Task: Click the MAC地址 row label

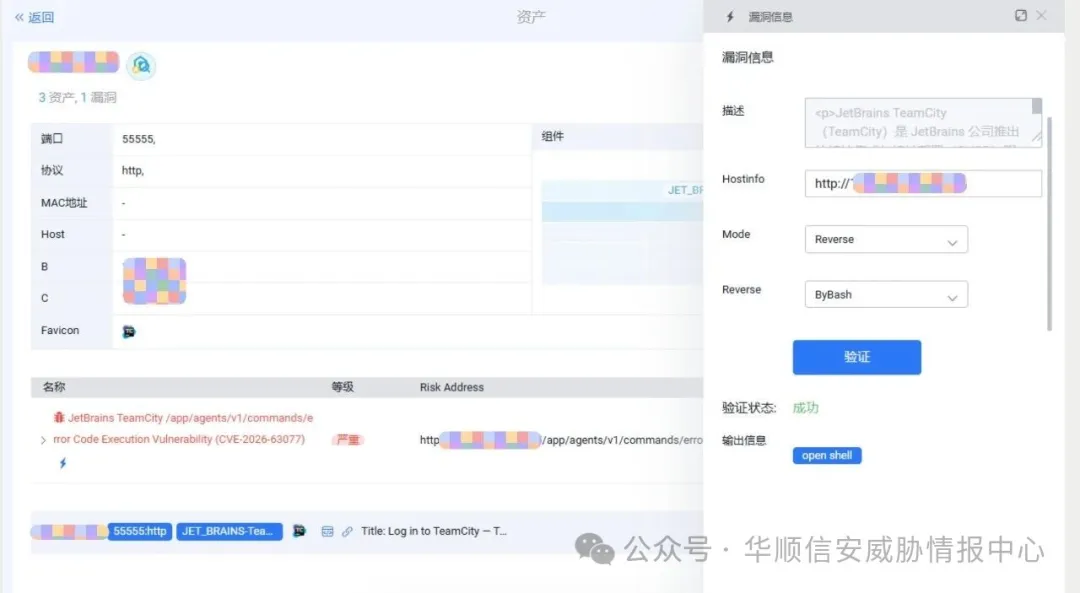Action: 64,202
